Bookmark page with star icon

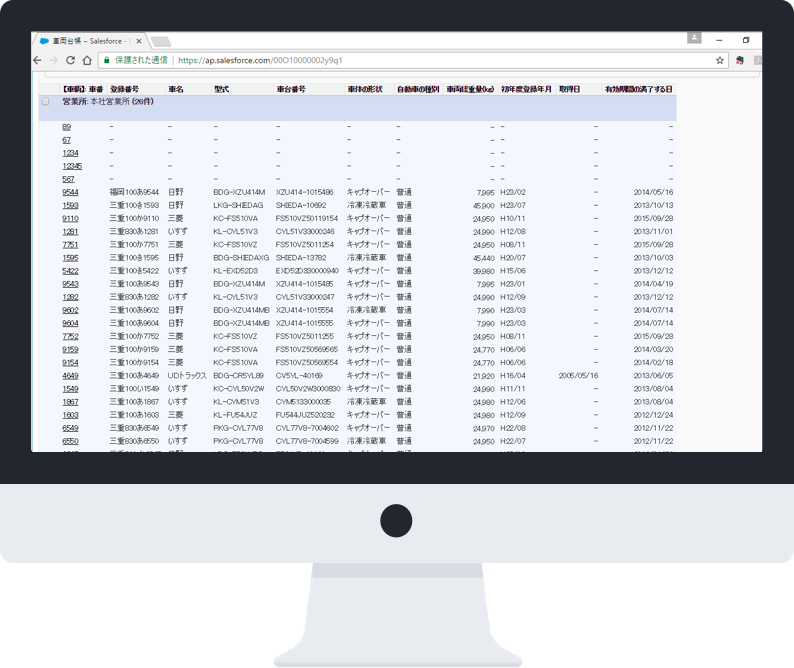coord(720,60)
